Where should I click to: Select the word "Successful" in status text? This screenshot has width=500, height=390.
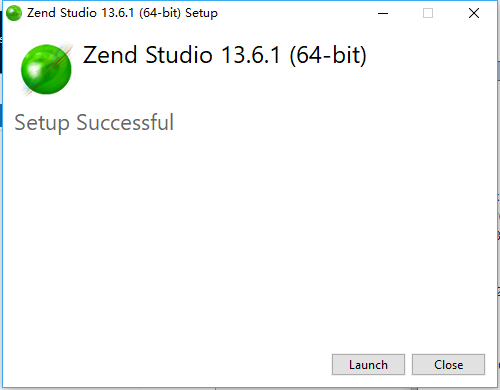pyautogui.click(x=125, y=122)
